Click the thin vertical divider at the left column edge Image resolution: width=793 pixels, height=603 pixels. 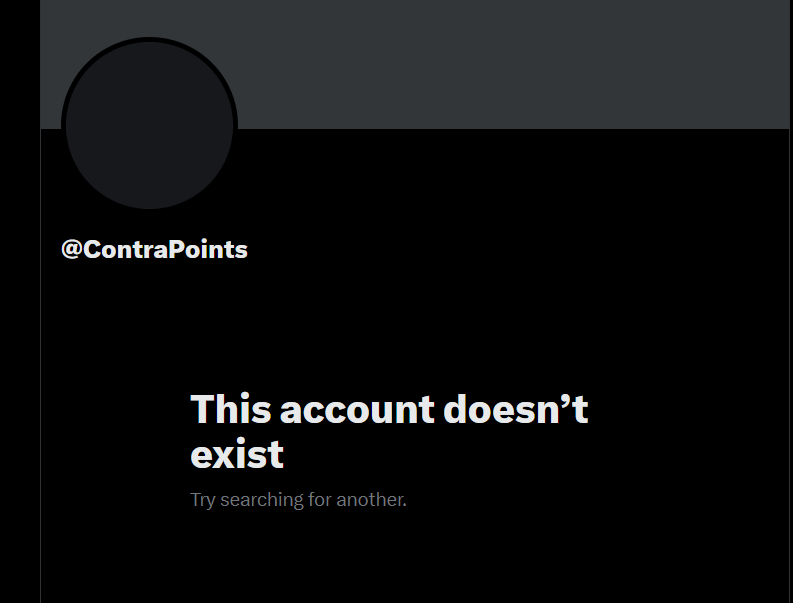[40, 364]
